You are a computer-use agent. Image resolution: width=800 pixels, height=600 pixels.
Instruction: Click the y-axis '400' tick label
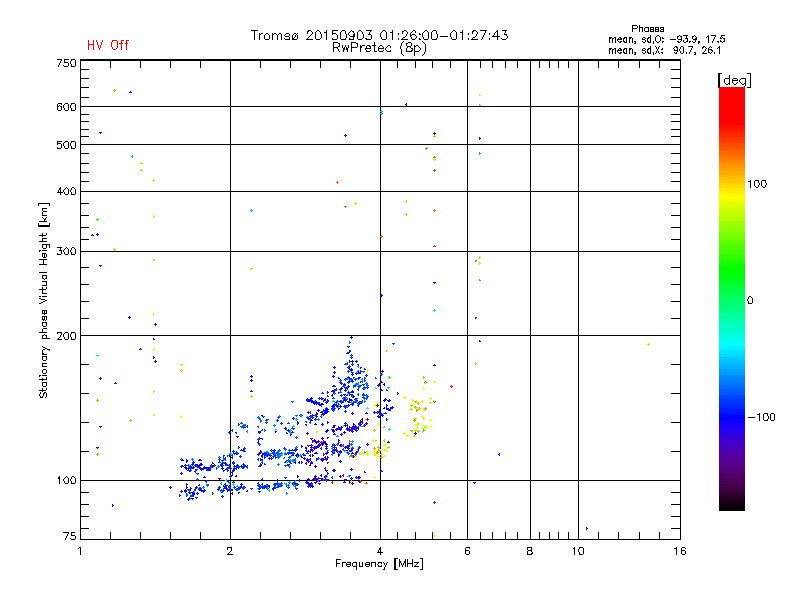(66, 192)
